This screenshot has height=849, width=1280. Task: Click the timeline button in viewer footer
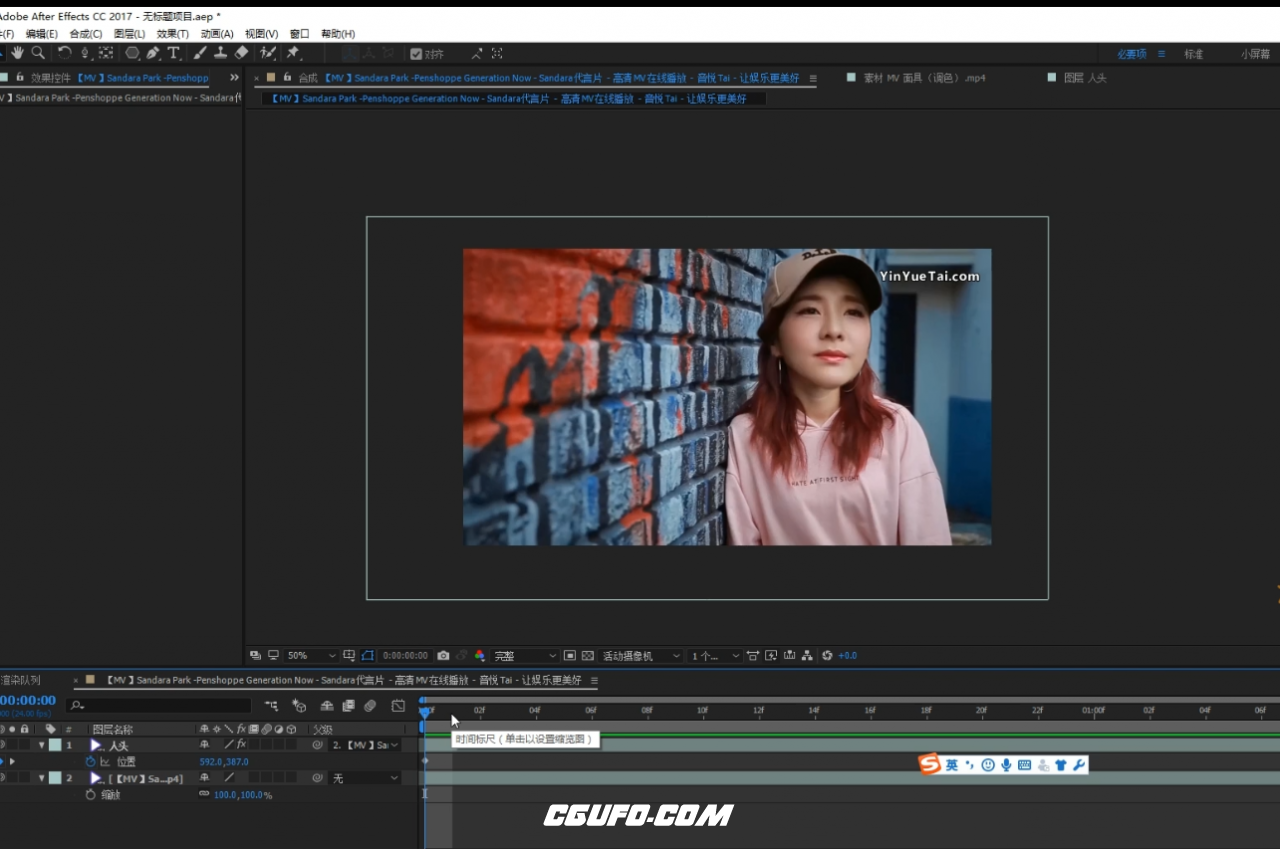pyautogui.click(x=789, y=656)
